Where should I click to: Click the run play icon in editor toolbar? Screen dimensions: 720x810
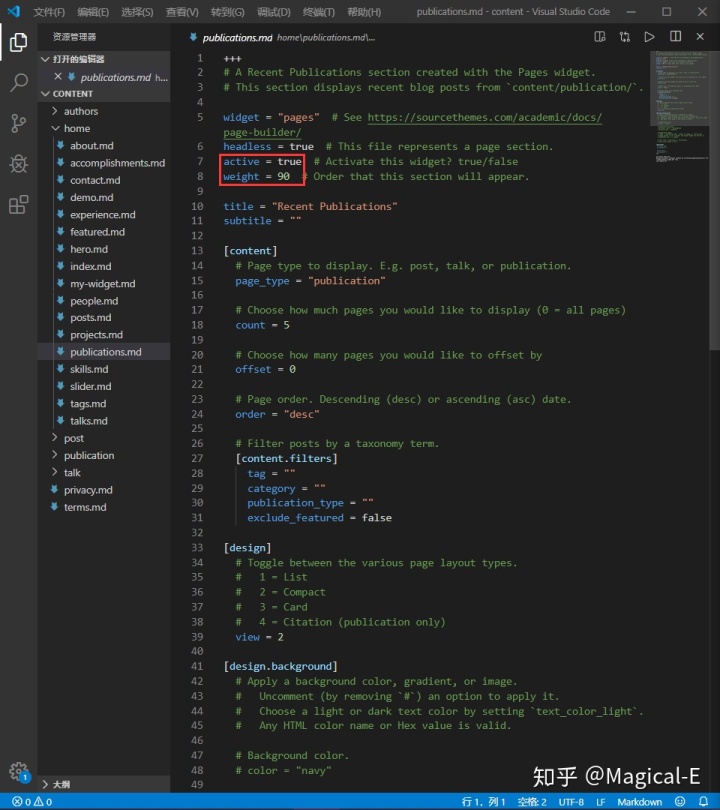tap(650, 37)
